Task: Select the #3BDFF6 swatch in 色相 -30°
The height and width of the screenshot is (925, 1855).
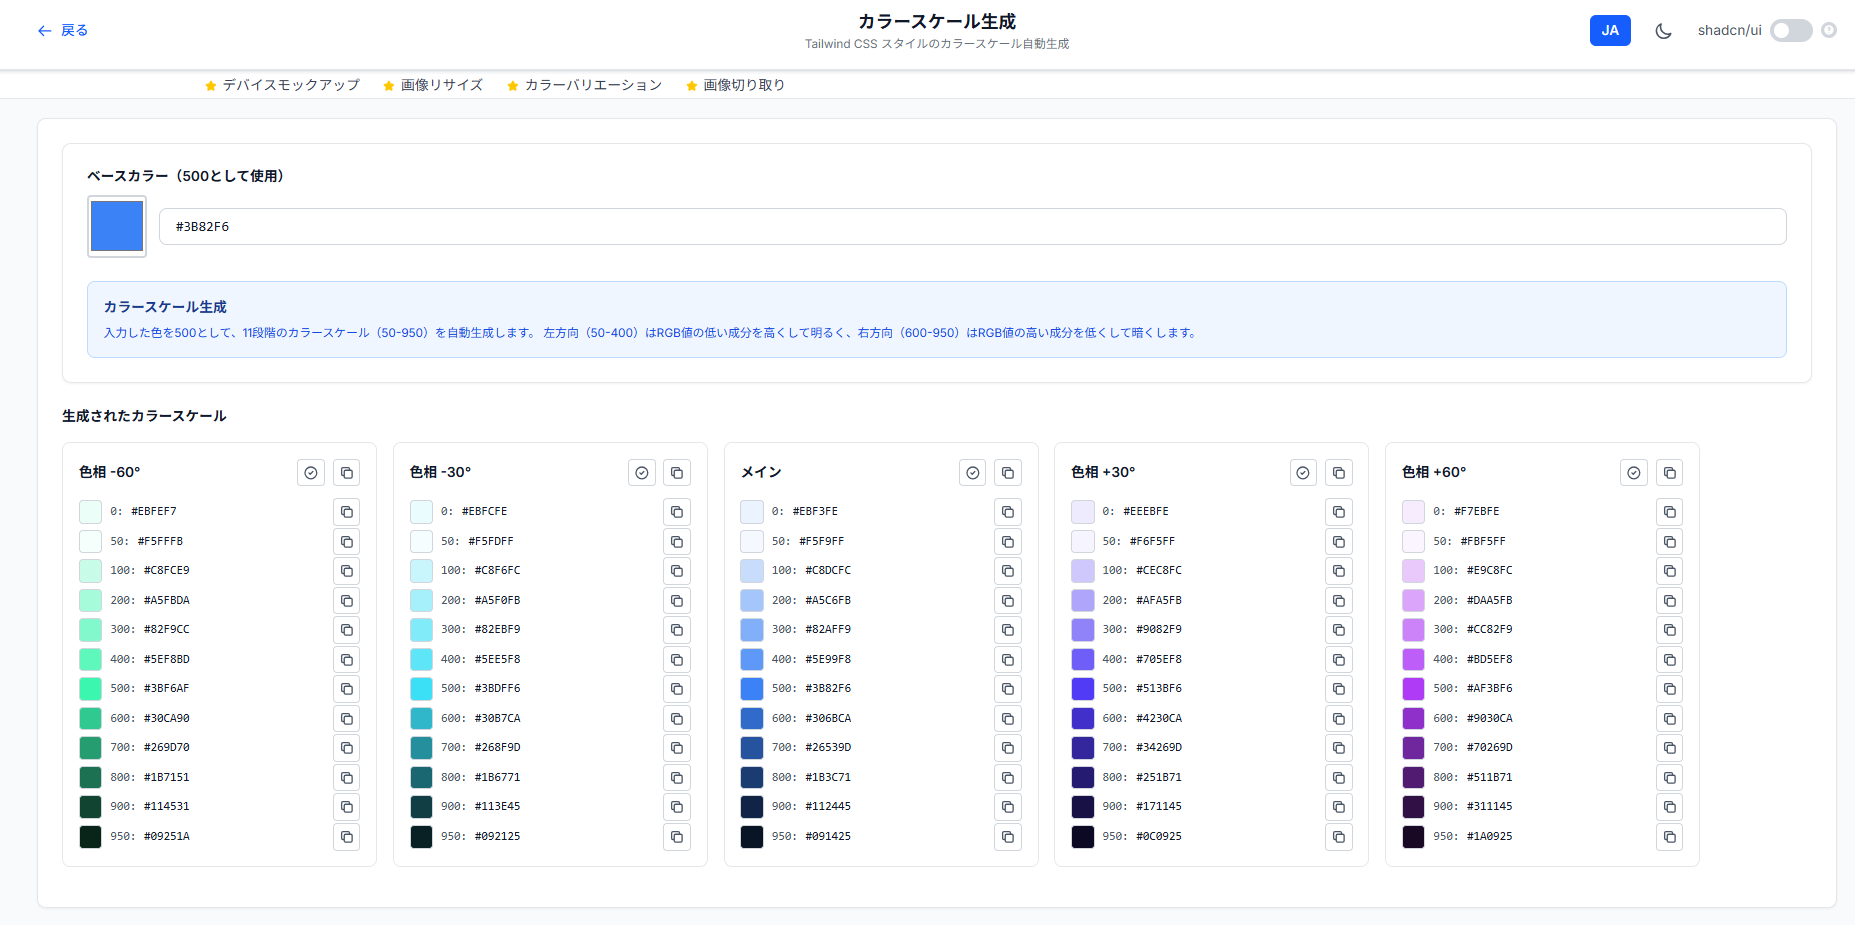Action: click(x=422, y=689)
